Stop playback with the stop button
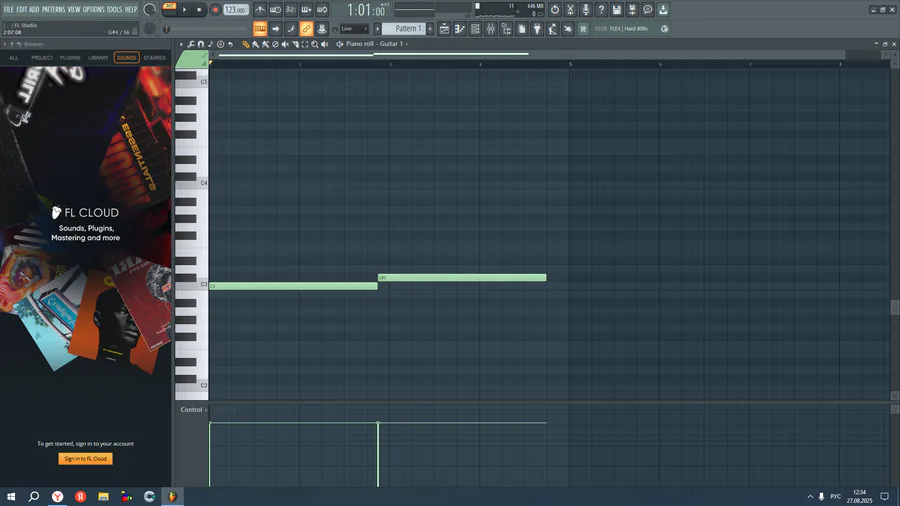This screenshot has width=900, height=506. 199,10
